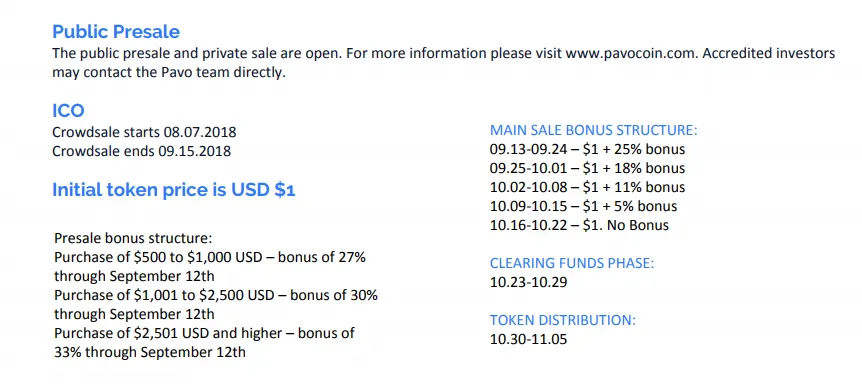Click the Public Presale heading
The height and width of the screenshot is (386, 862).
[x=116, y=31]
